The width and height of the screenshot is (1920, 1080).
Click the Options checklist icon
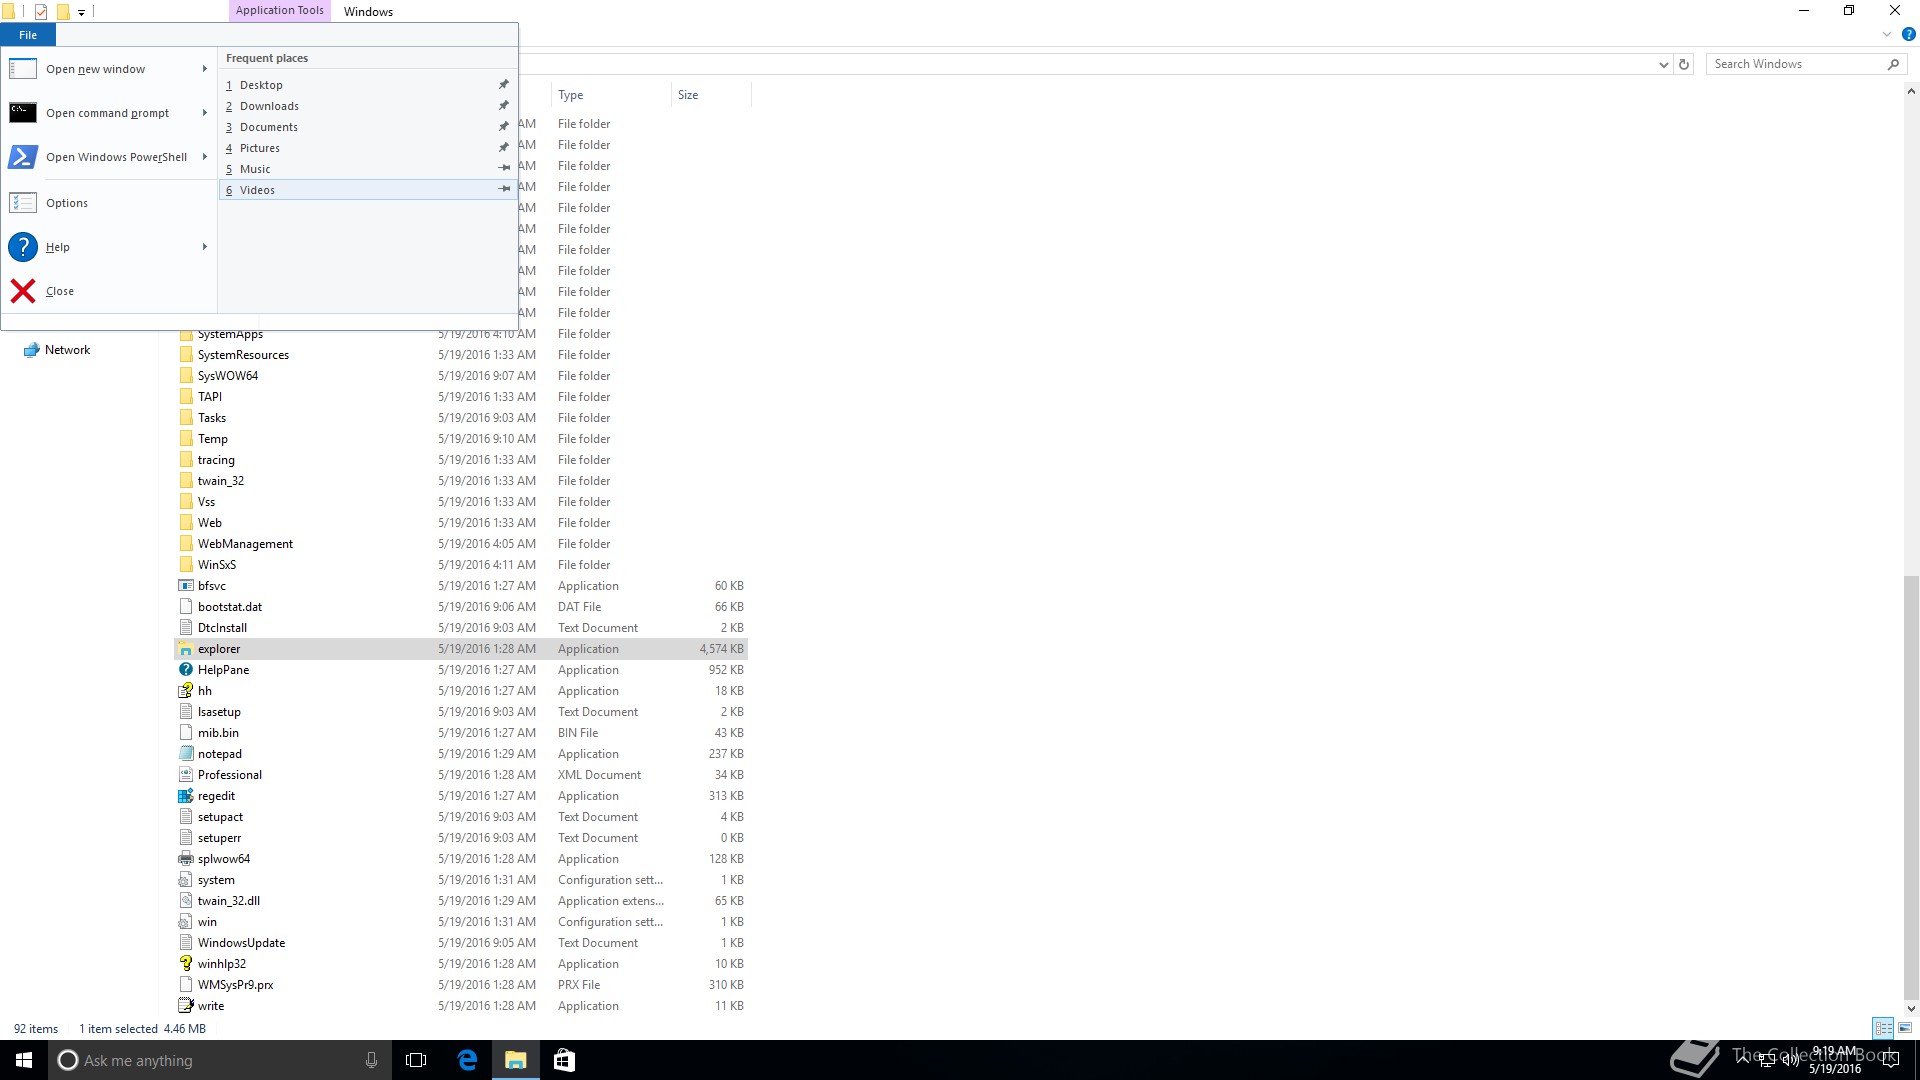click(23, 203)
